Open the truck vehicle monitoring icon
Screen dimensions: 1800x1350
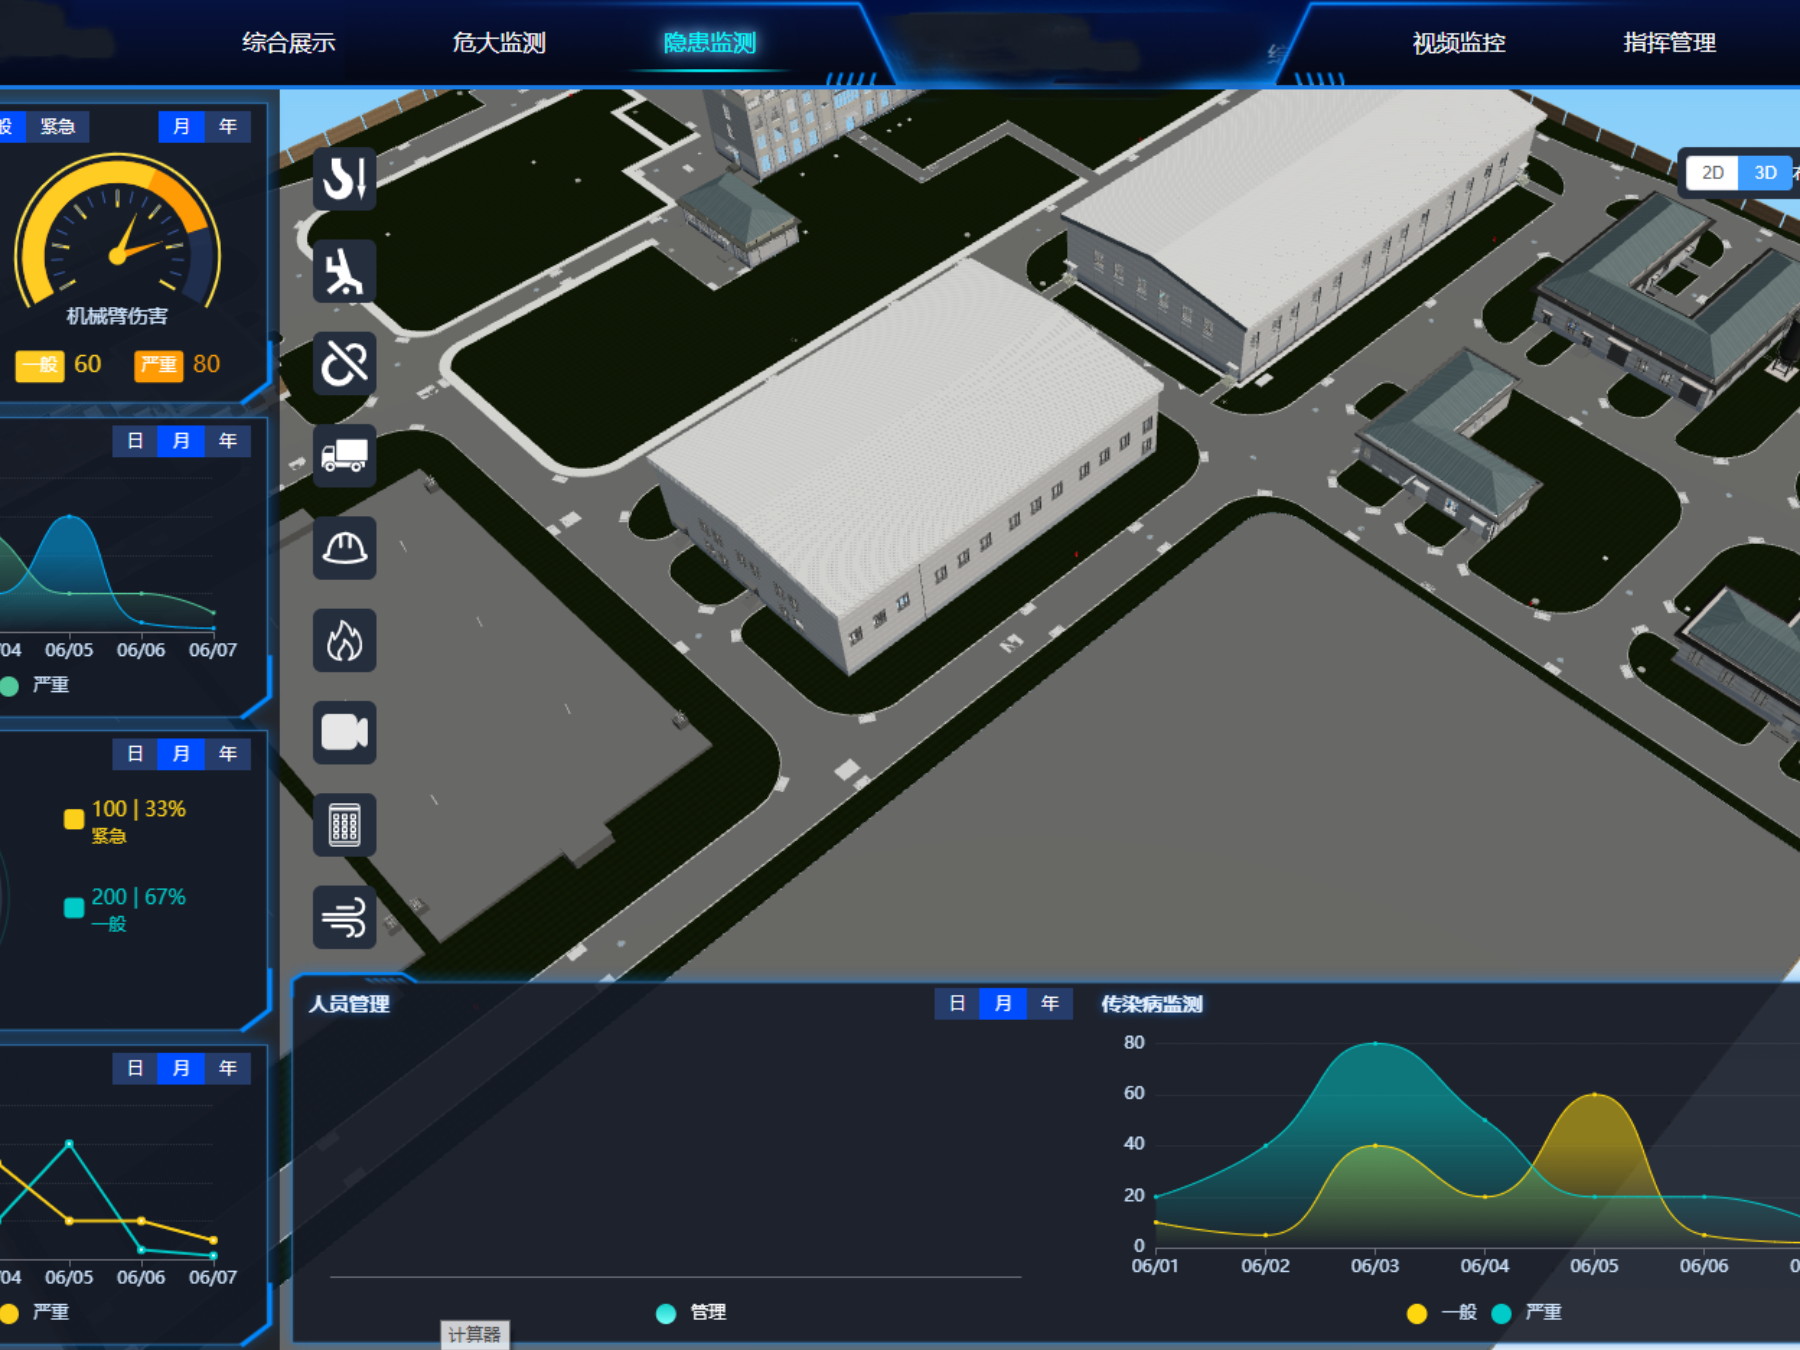(x=344, y=456)
